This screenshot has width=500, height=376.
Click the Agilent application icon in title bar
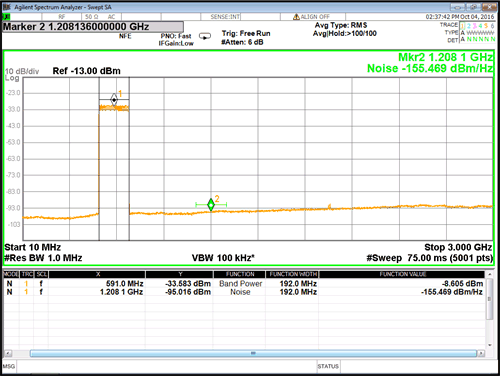[x=7, y=7]
